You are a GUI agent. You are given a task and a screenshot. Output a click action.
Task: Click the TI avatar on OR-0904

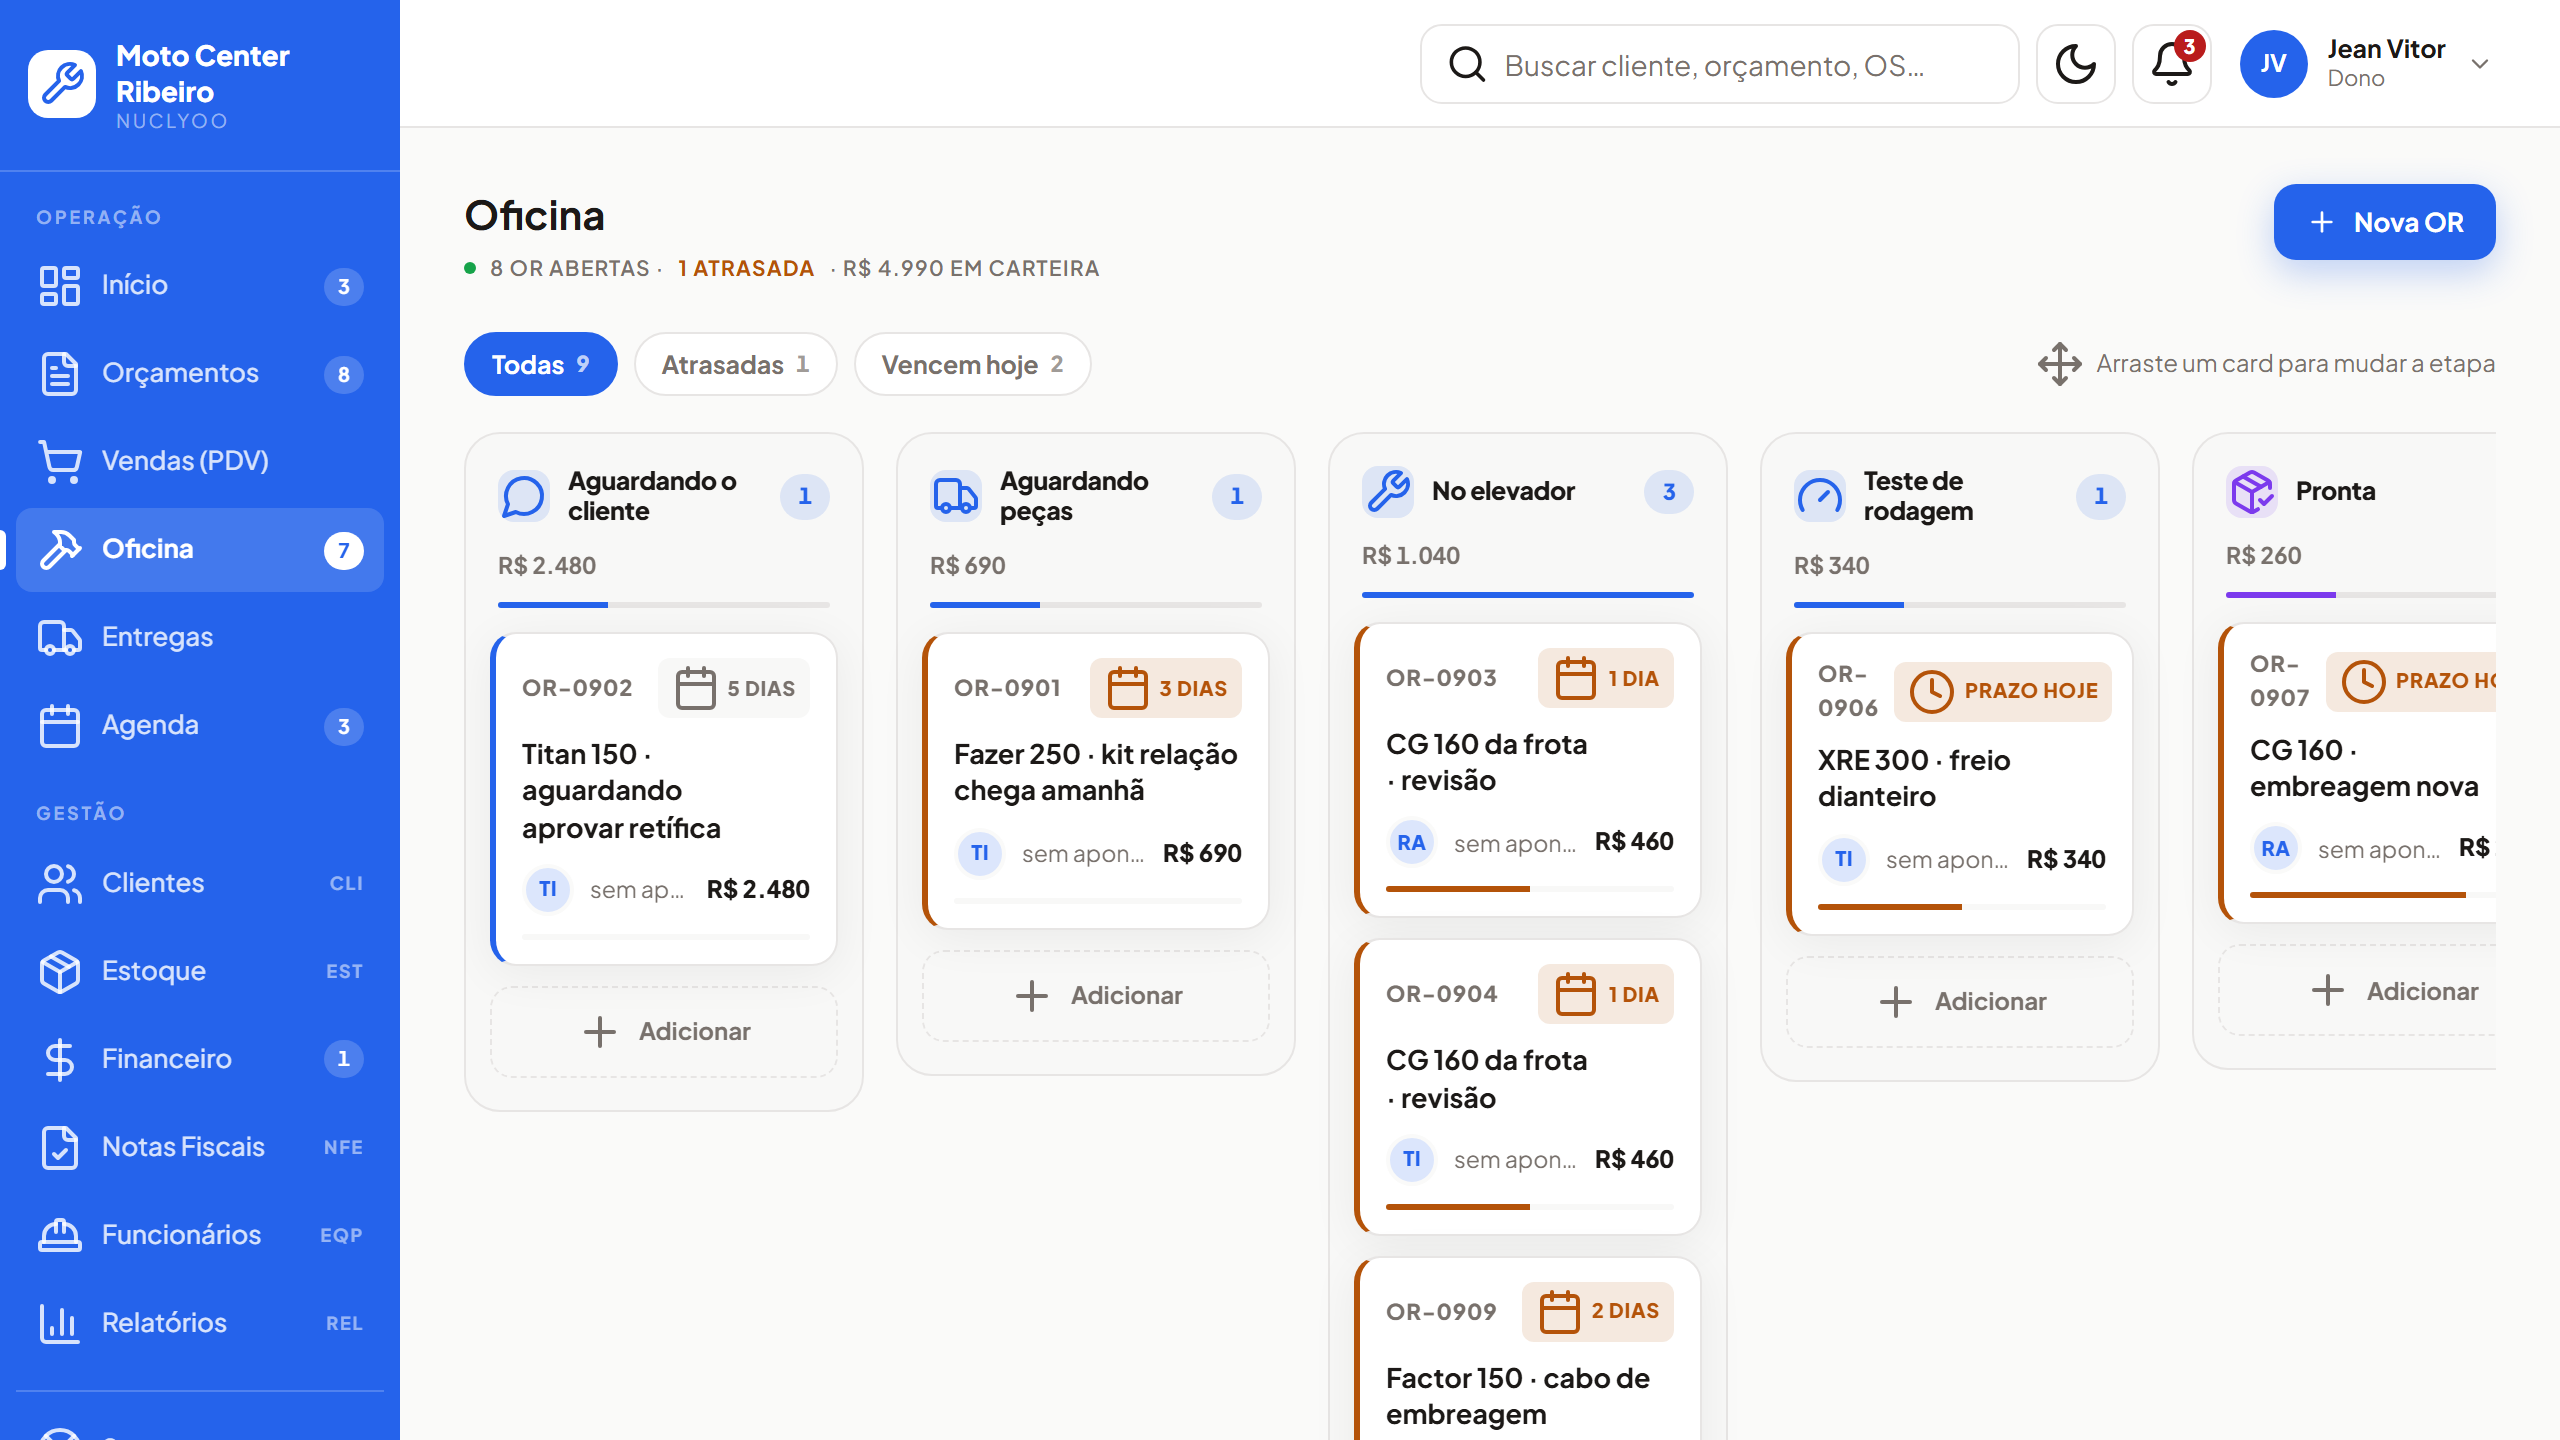click(1411, 1159)
